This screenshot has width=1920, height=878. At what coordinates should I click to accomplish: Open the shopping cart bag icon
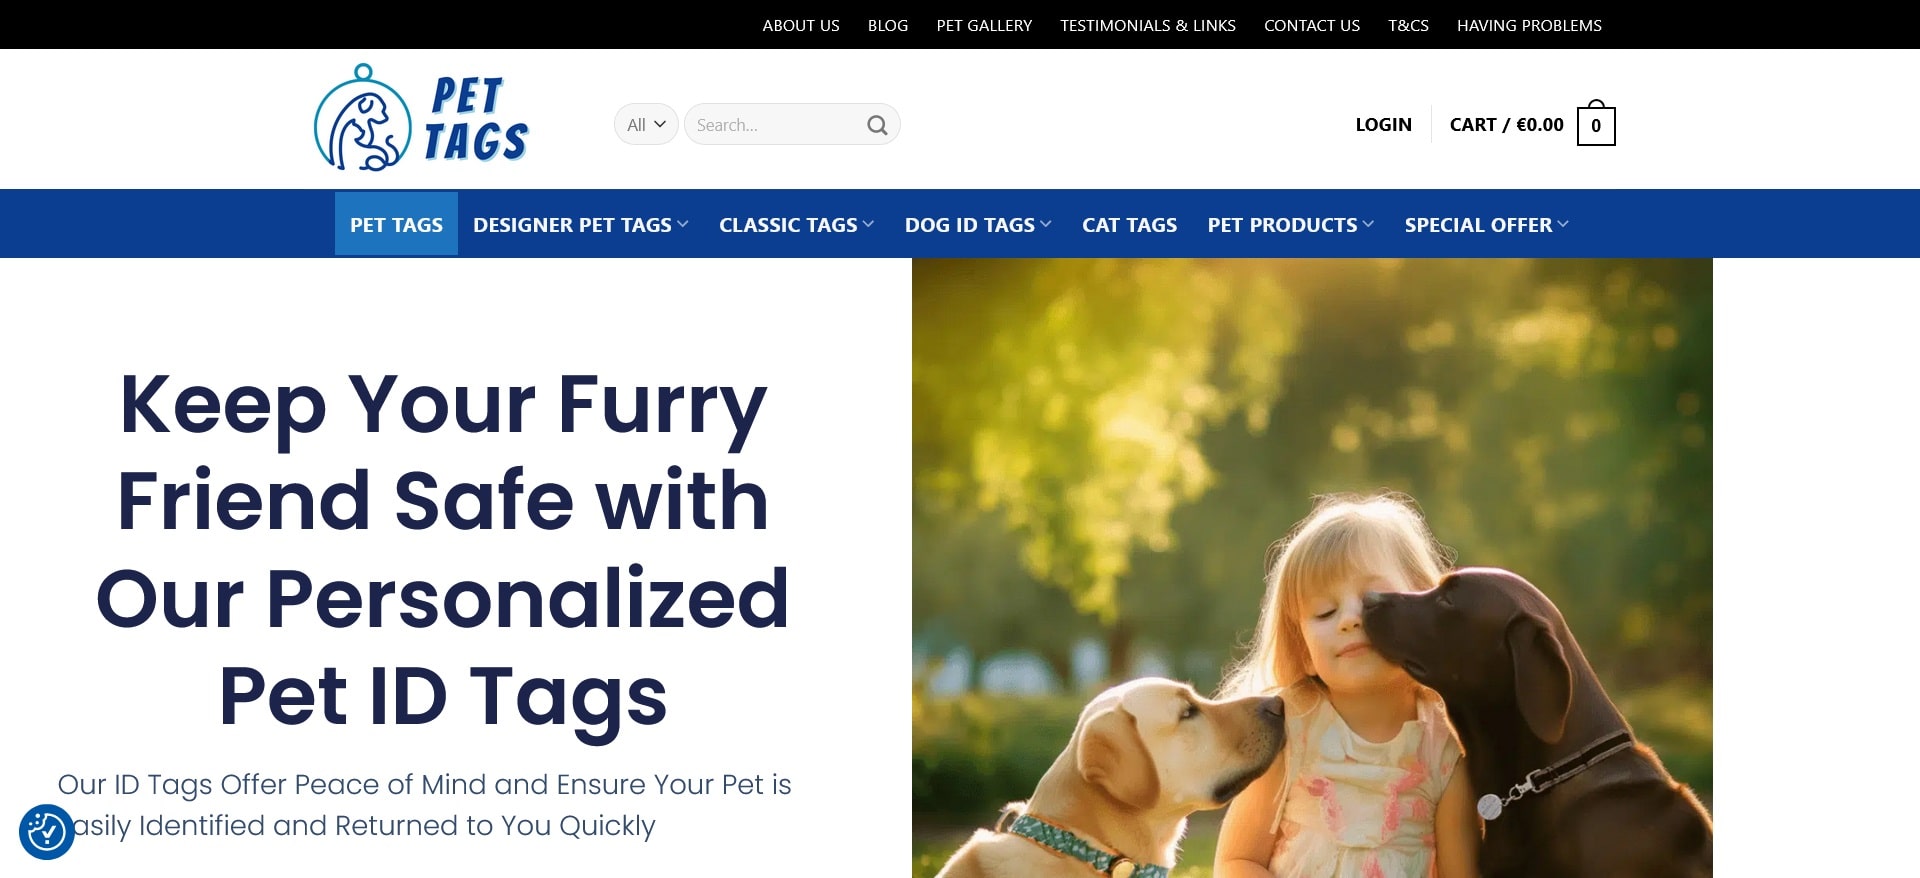click(x=1596, y=124)
